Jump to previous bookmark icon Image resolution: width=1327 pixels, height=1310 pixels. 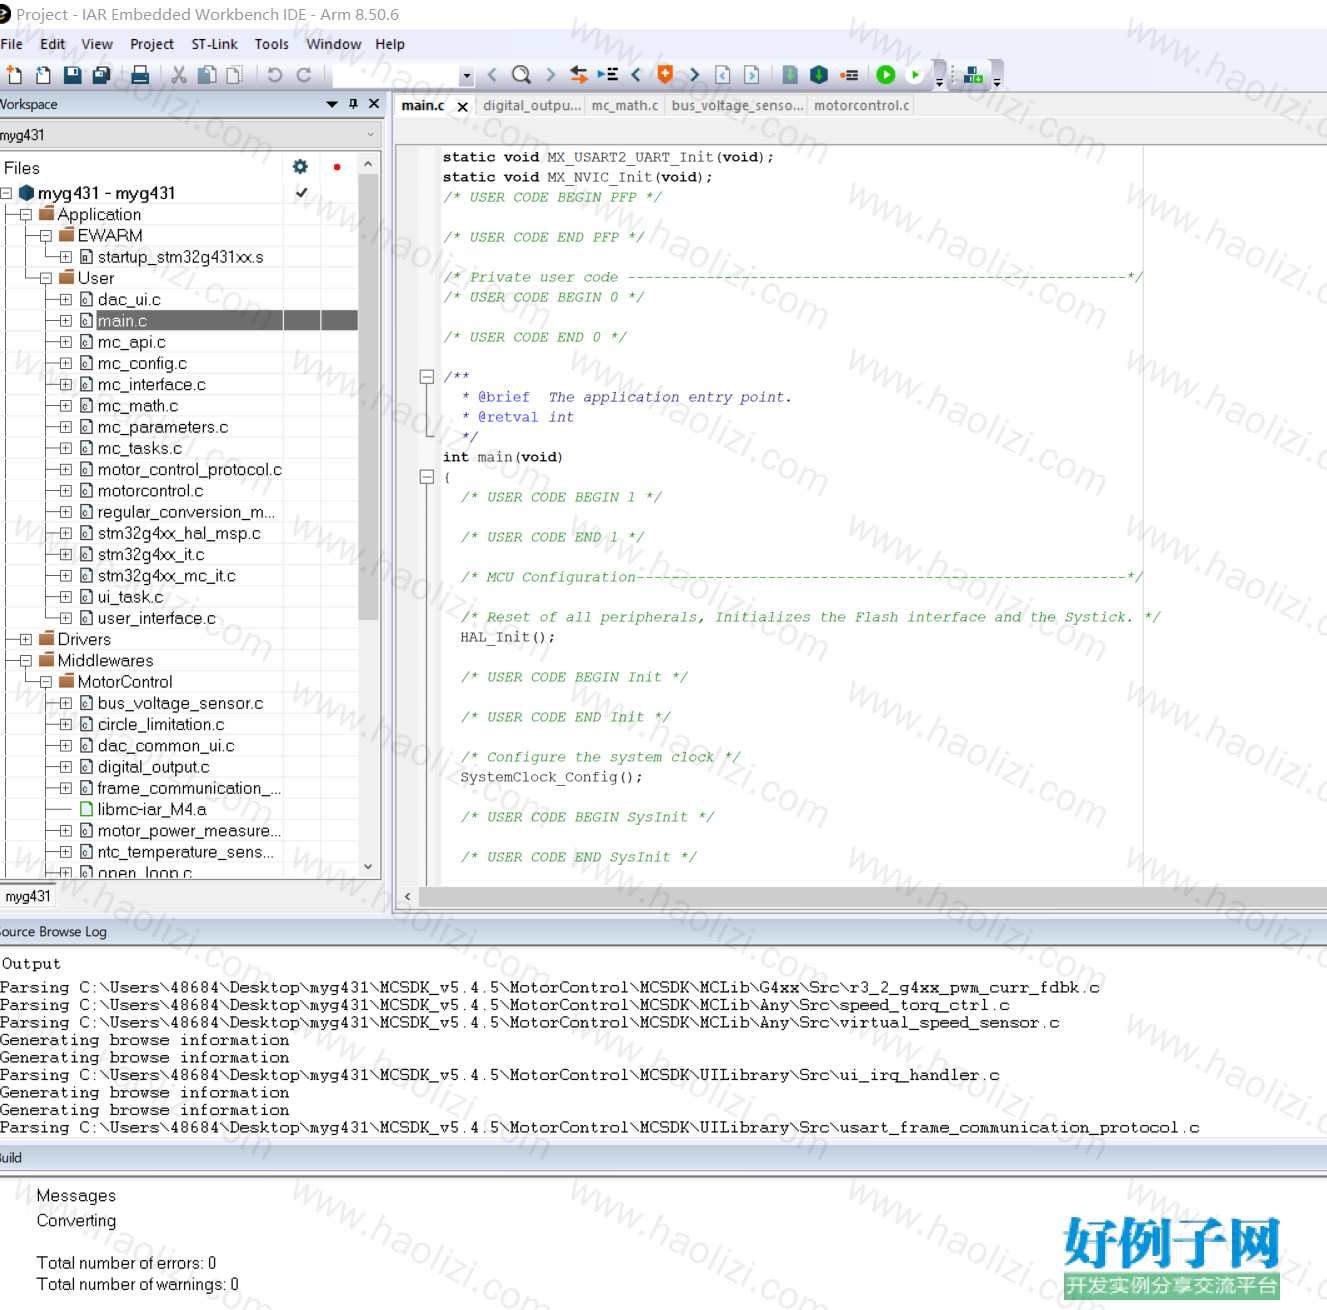(636, 75)
